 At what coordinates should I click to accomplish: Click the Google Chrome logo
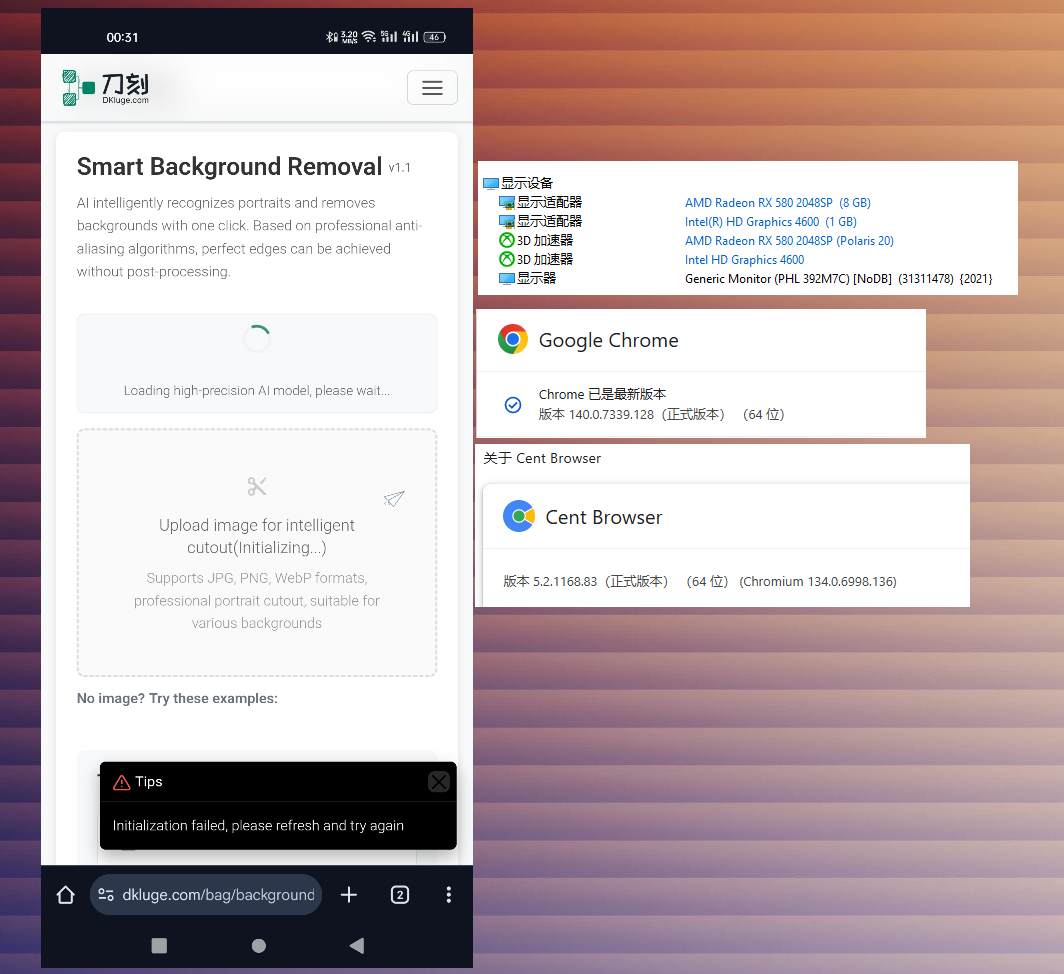tap(513, 340)
